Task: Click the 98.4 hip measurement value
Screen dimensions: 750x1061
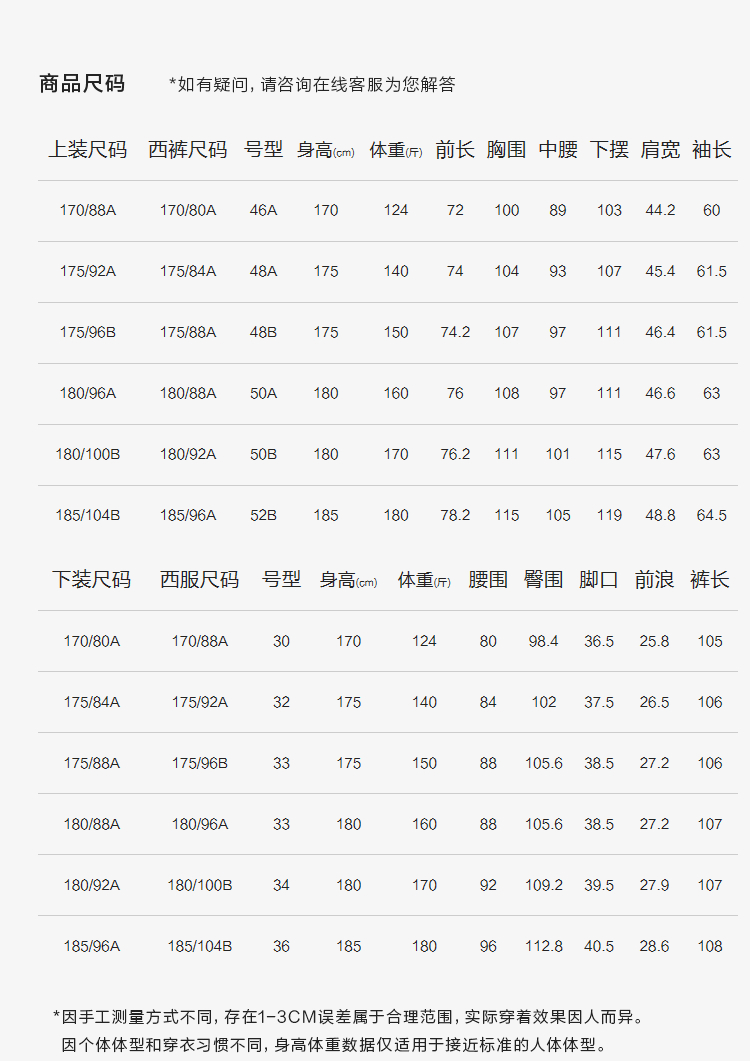Action: pyautogui.click(x=544, y=641)
